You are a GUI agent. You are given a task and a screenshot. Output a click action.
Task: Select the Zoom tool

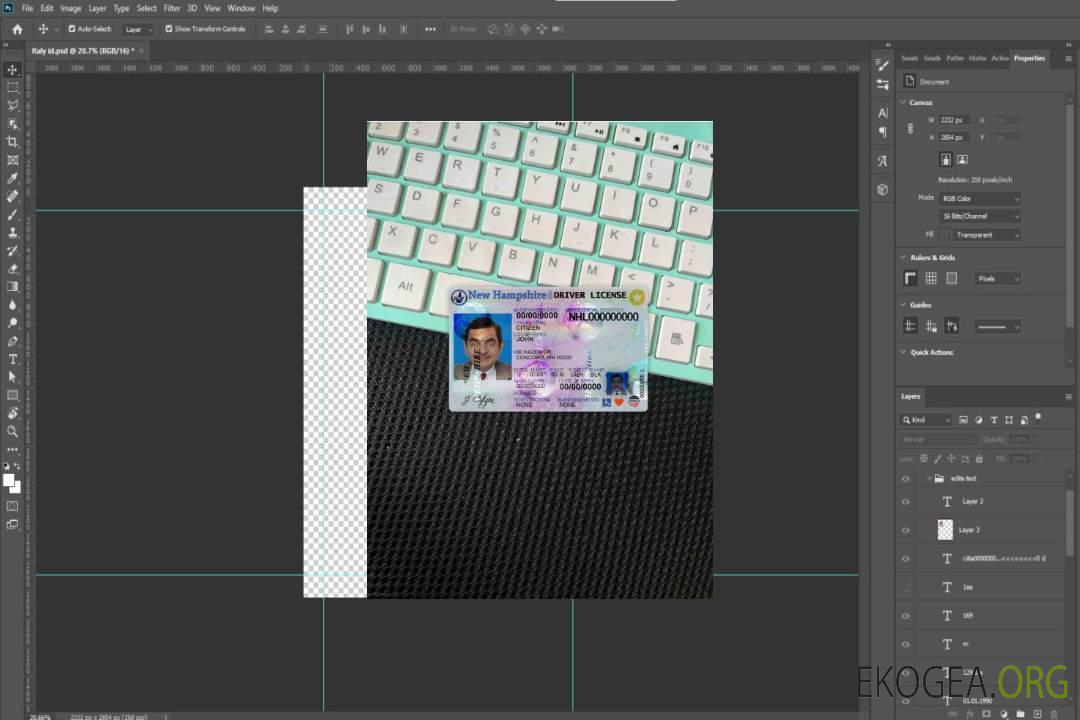[13, 431]
